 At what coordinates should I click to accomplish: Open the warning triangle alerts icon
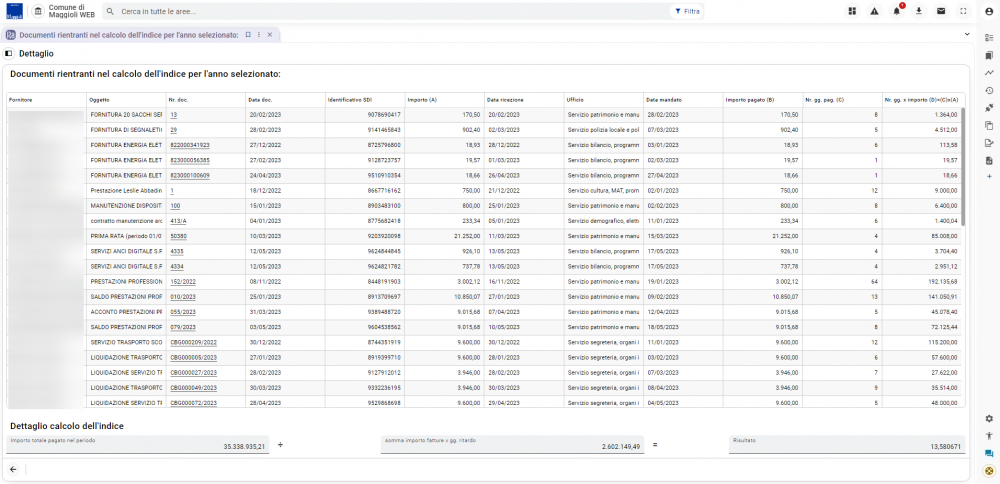pos(874,11)
